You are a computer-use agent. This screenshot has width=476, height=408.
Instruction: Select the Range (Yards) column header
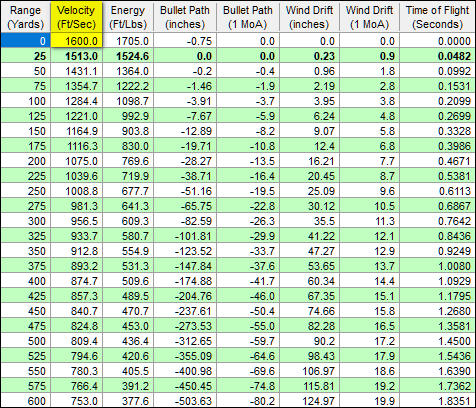click(26, 17)
